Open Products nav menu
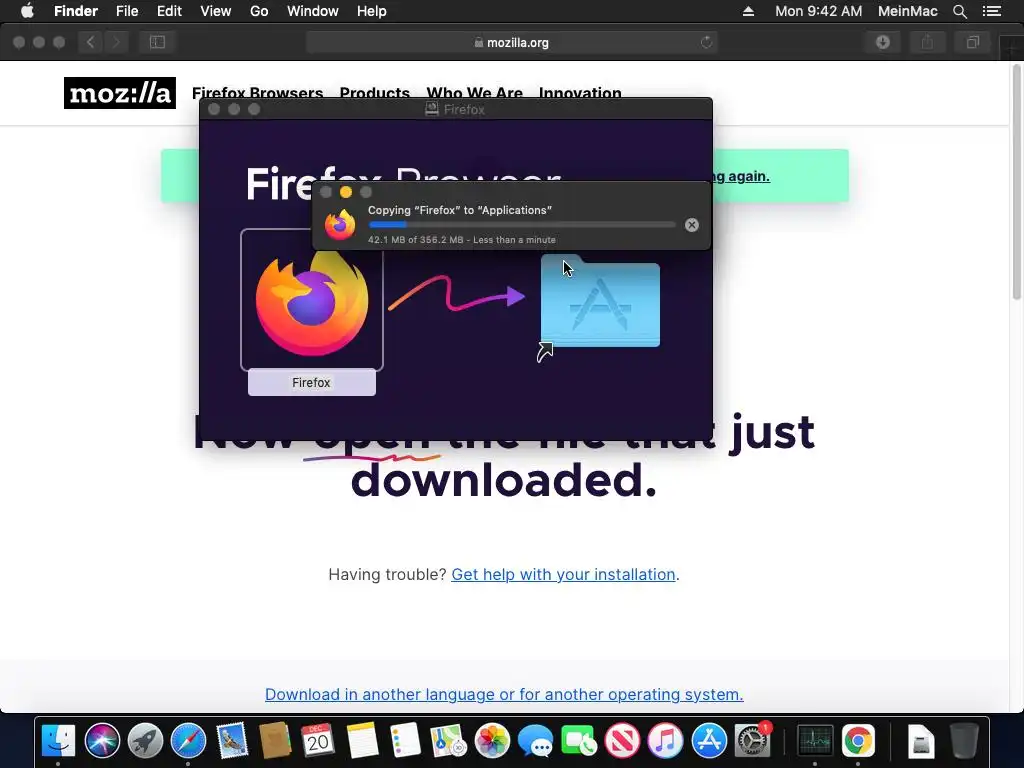 (x=375, y=92)
